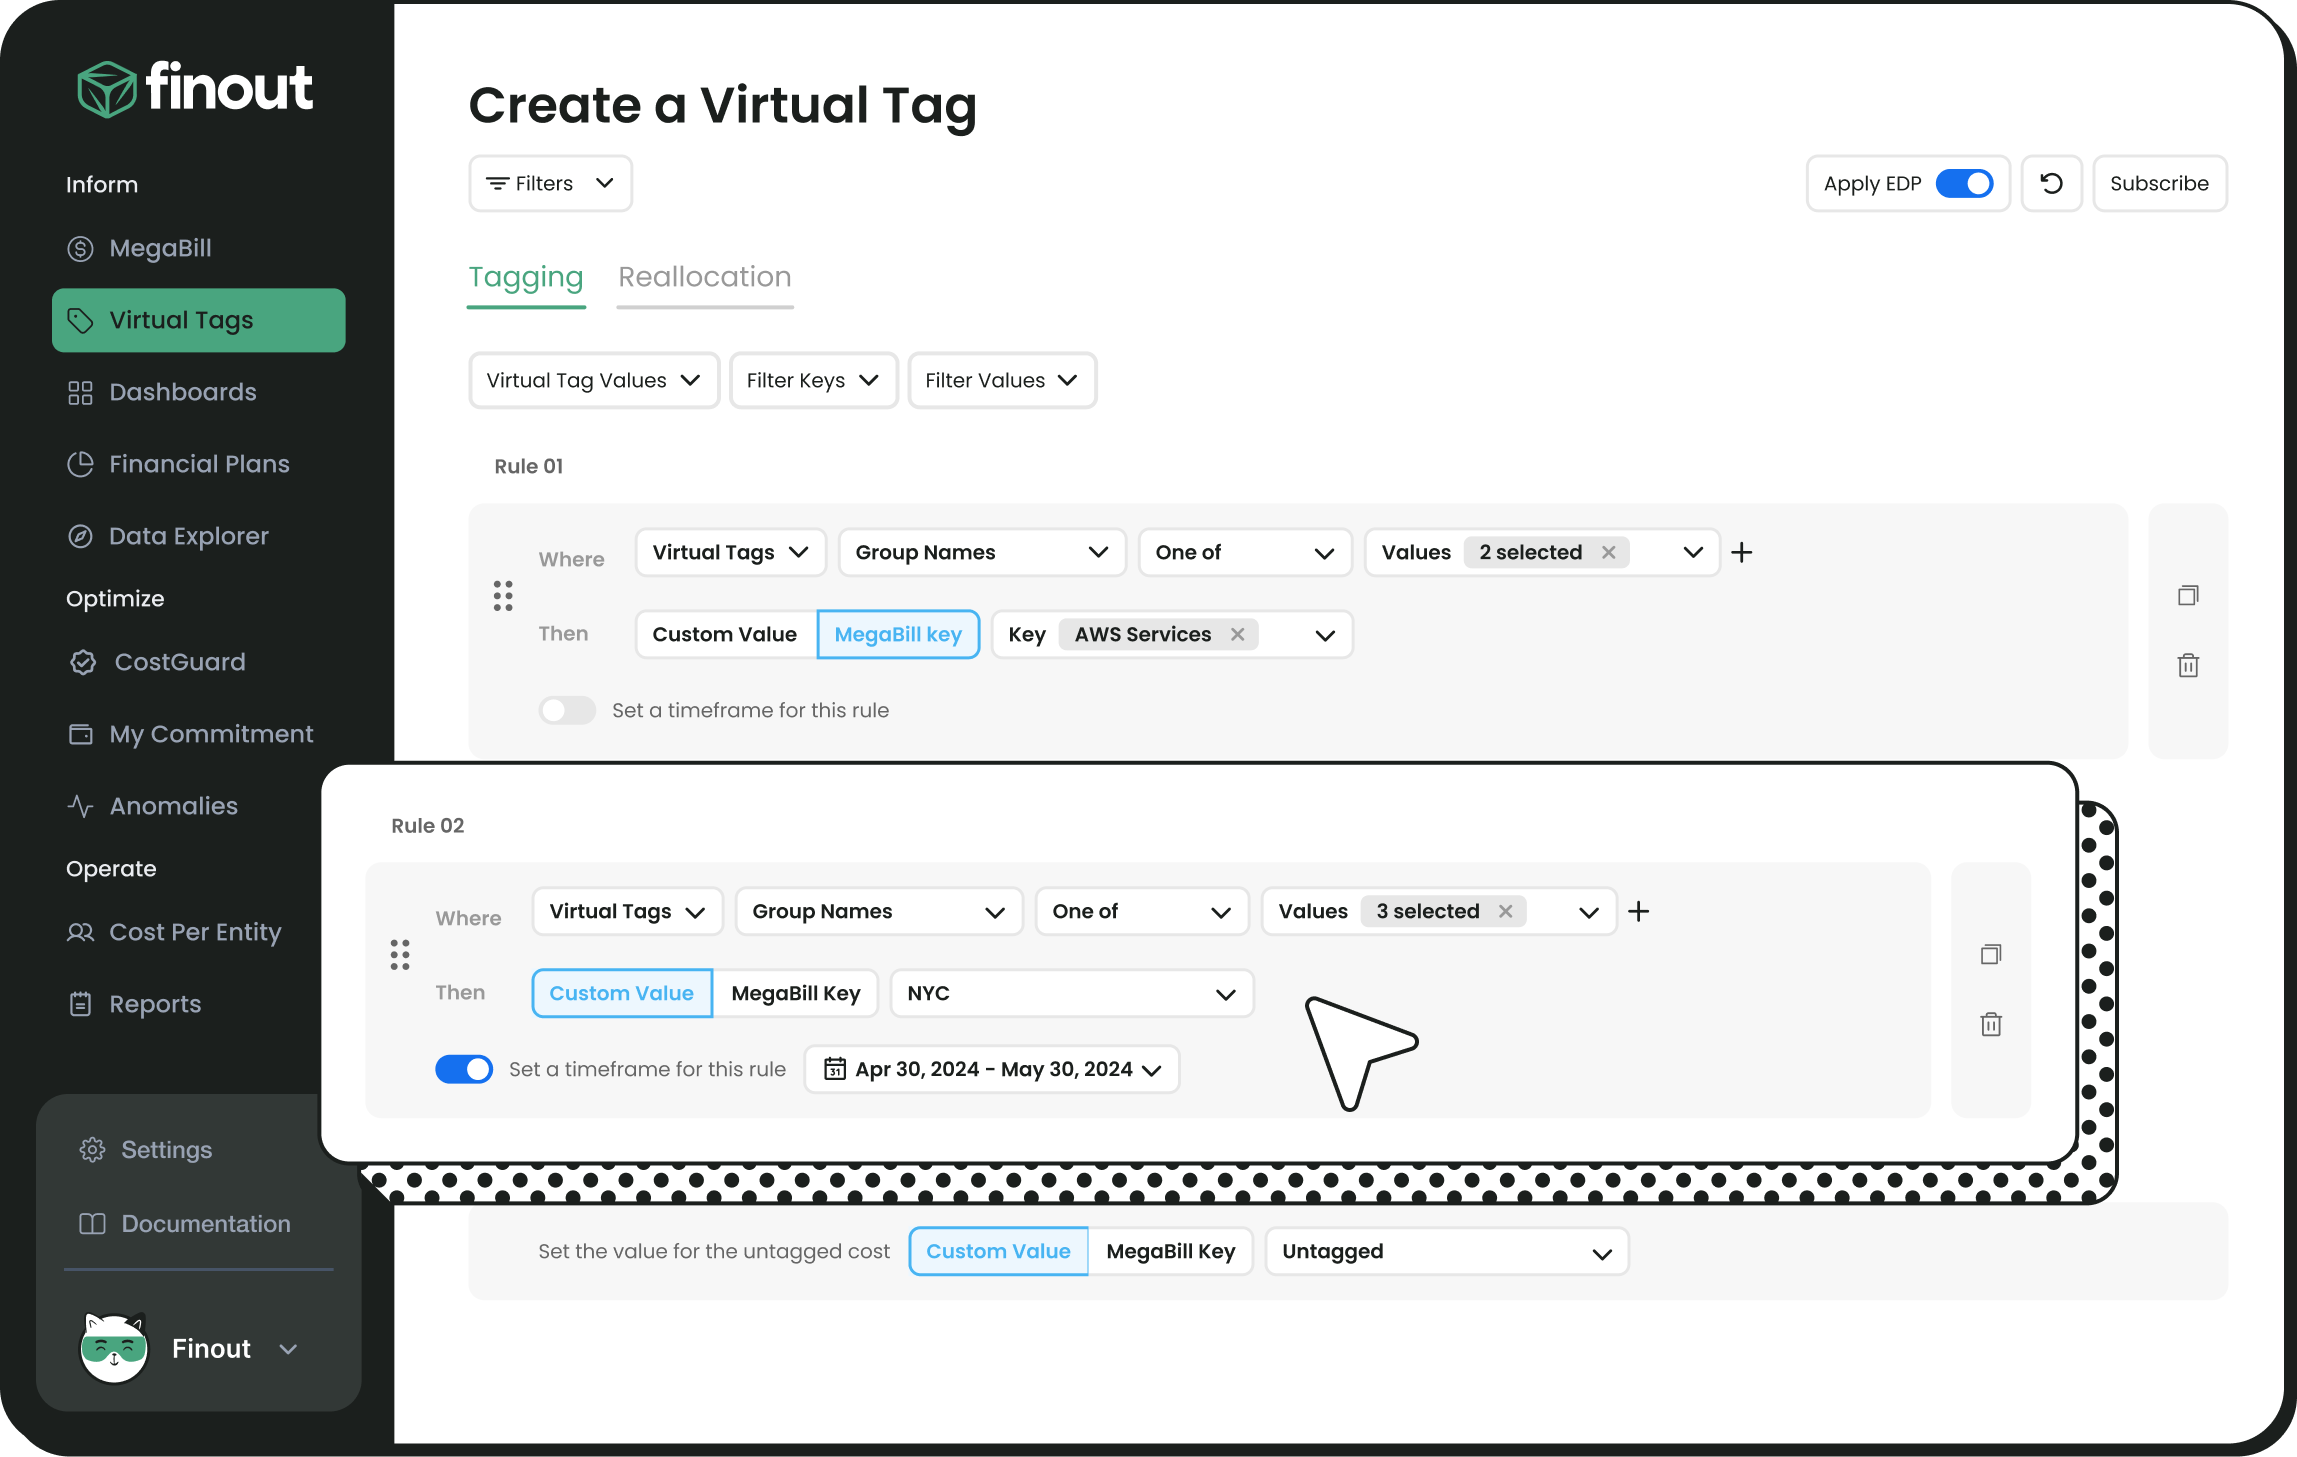Open the Documentation page
The image size is (2297, 1457).
204,1223
